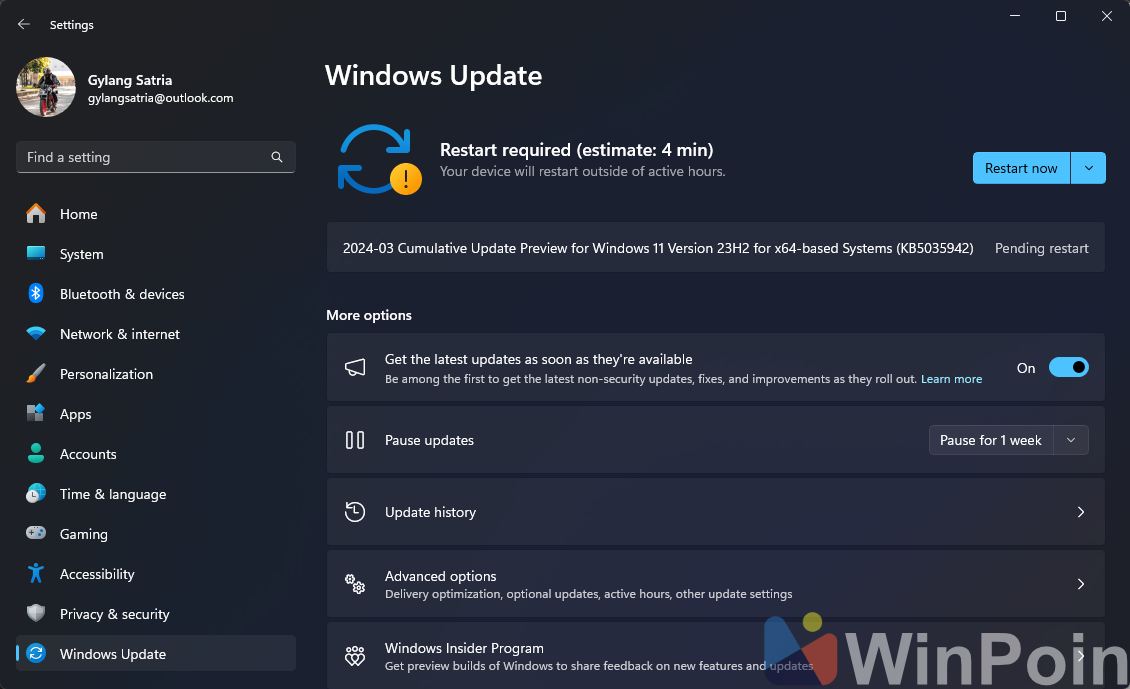Screen dimensions: 1130x689
Task: Click the Personalization paintbrush icon
Action: 36,374
